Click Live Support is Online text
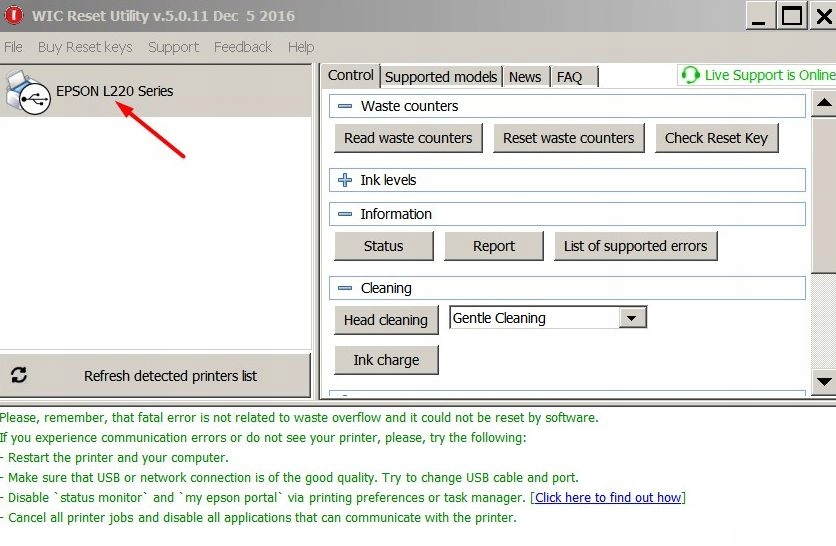Screen dimensions: 836x546 (x=770, y=75)
